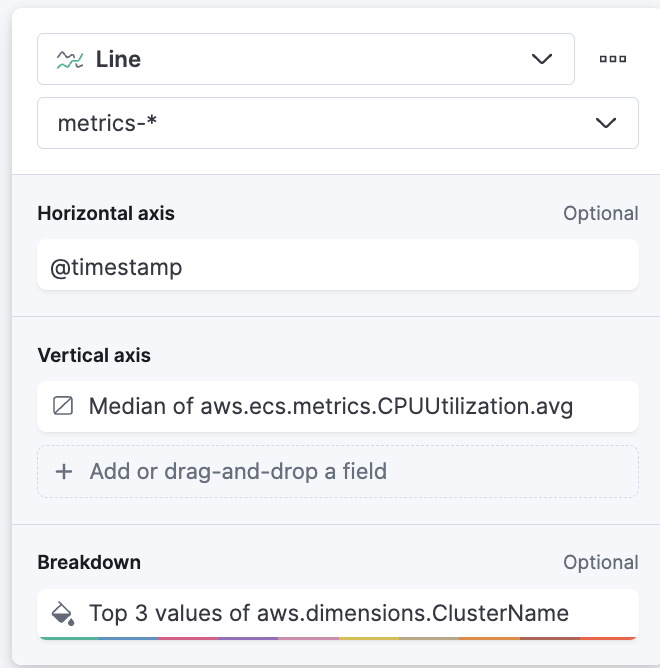Screen dimensions: 660x668
Task: Click the paint bucket icon in Breakdown
Action: 63,613
